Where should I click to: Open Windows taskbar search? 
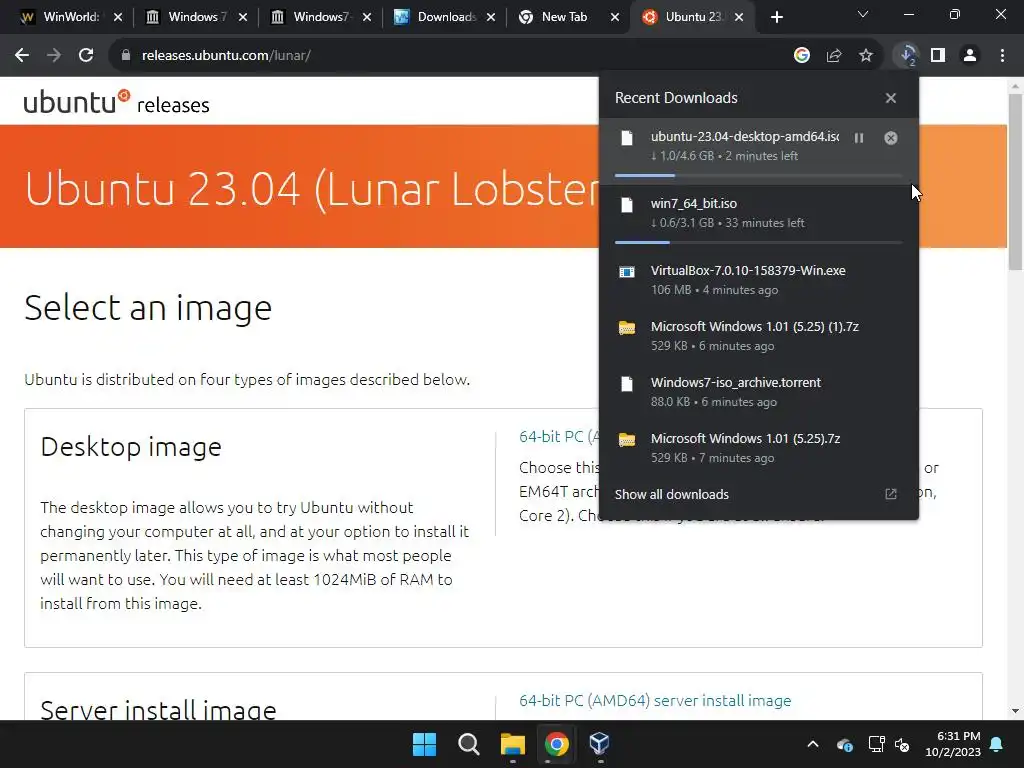click(x=468, y=744)
